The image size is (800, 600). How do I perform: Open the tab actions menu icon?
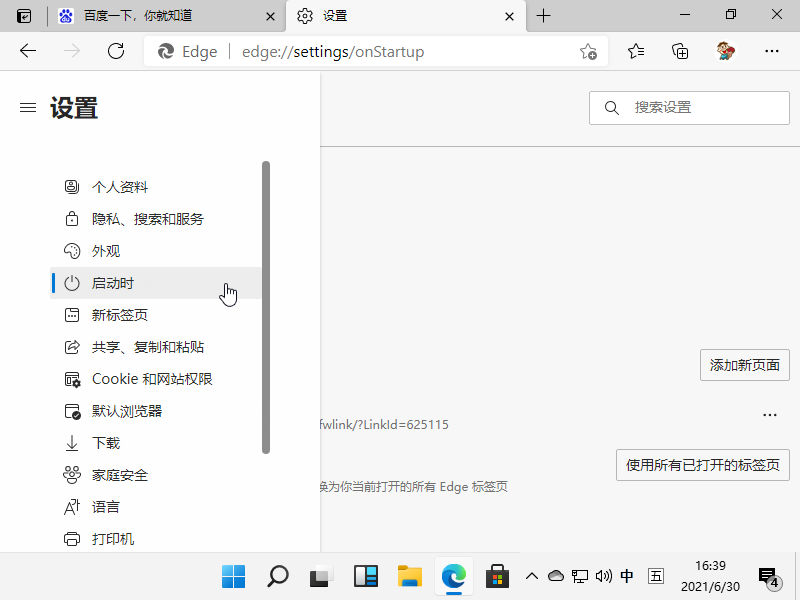click(x=24, y=16)
